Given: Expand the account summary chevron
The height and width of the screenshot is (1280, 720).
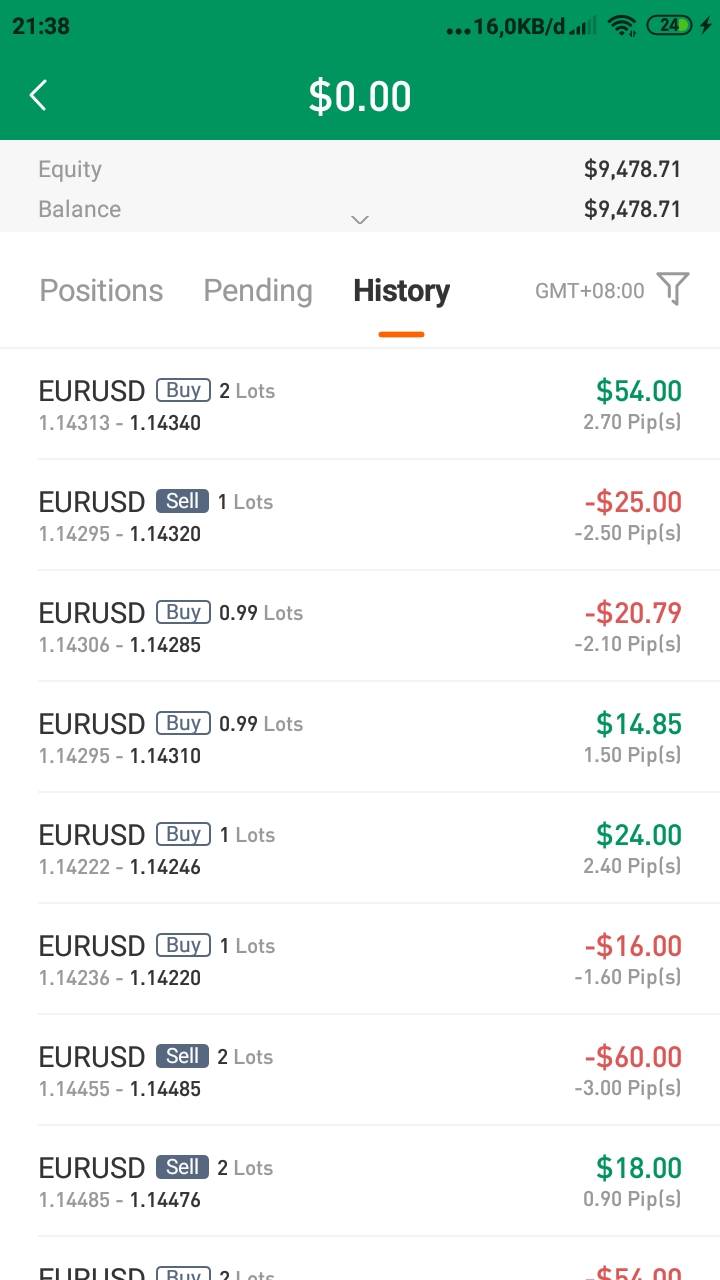Looking at the screenshot, I should coord(360,220).
